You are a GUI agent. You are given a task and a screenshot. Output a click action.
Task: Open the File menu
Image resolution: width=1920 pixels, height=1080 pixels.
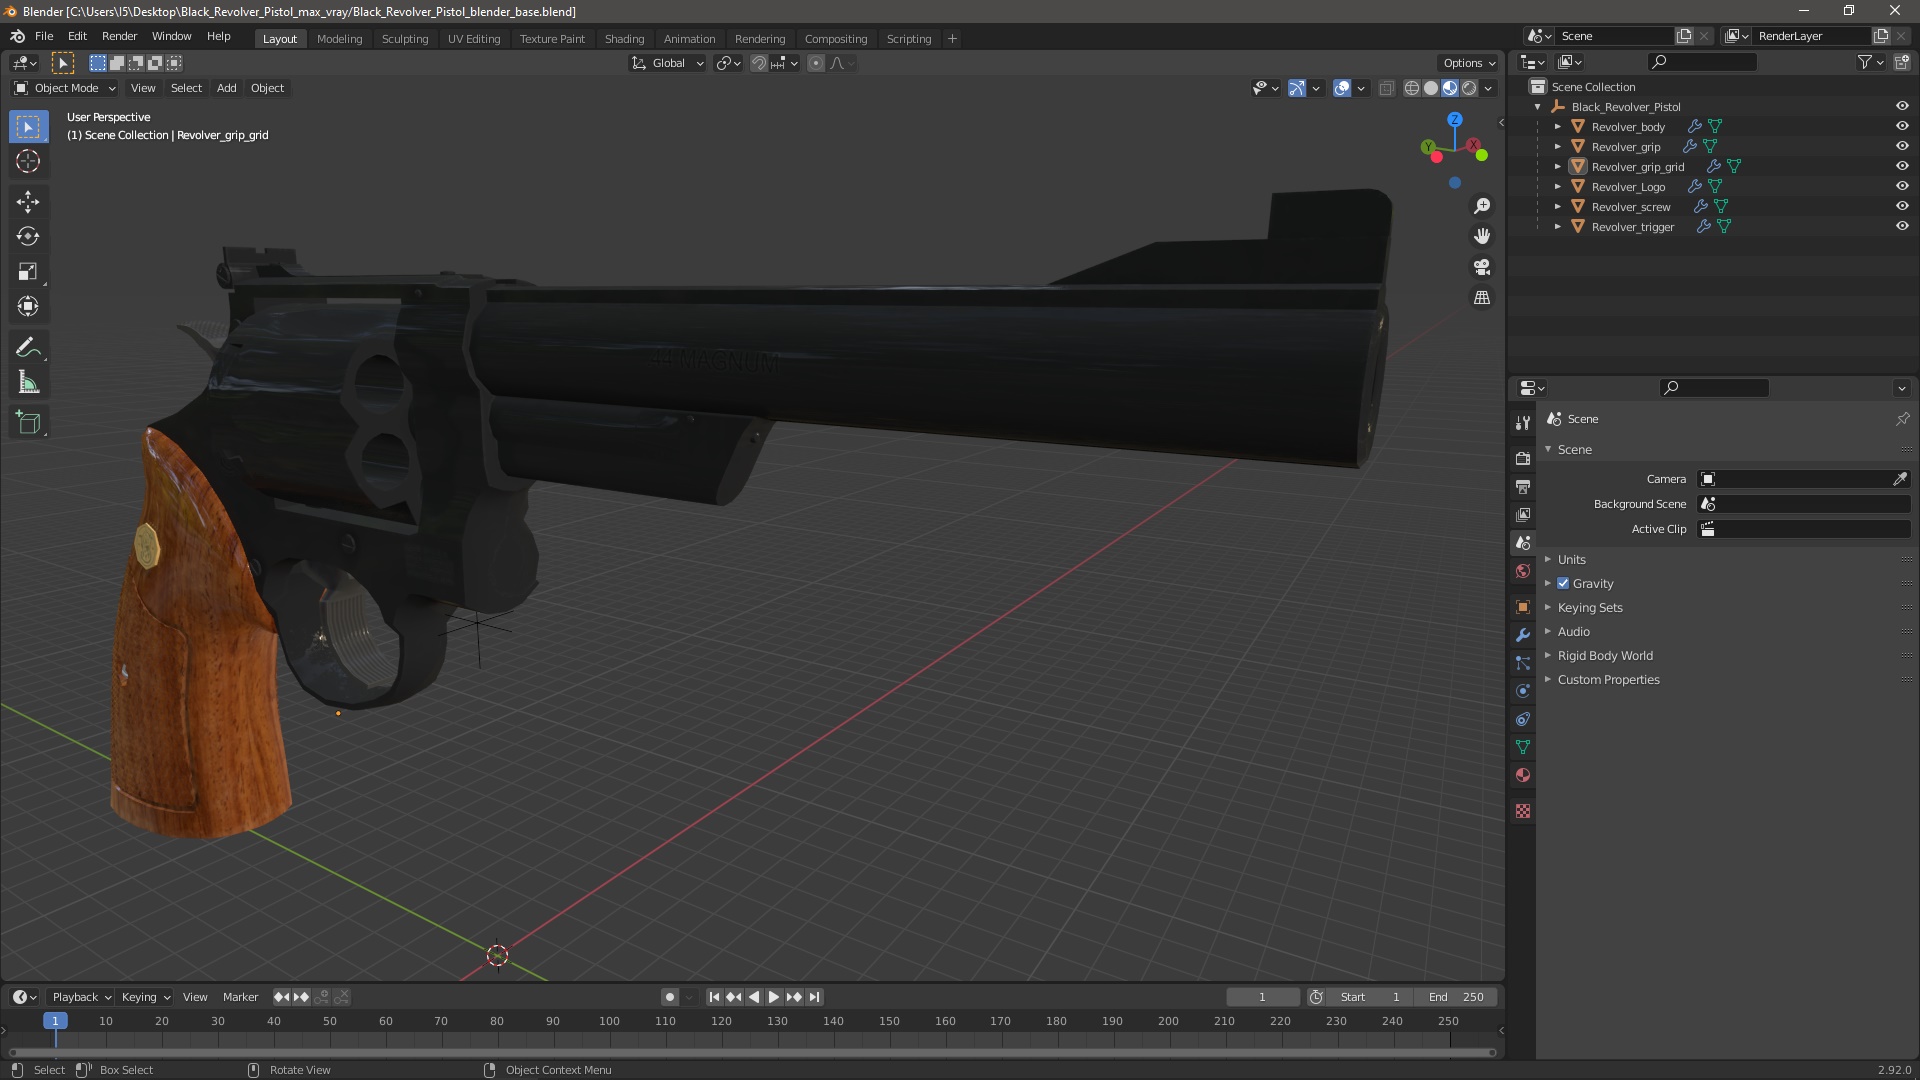44,36
